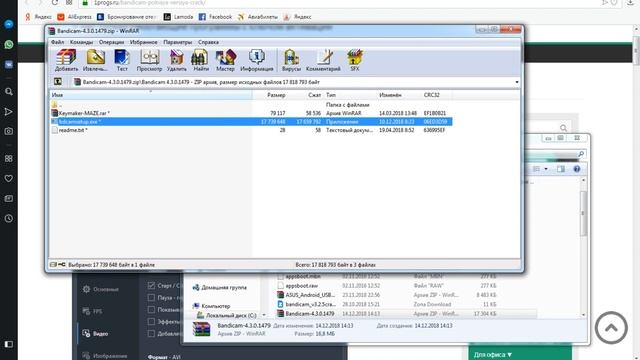This screenshot has height=360, width=640.
Task: Expand the Для офиса dropdown
Action: (493, 355)
